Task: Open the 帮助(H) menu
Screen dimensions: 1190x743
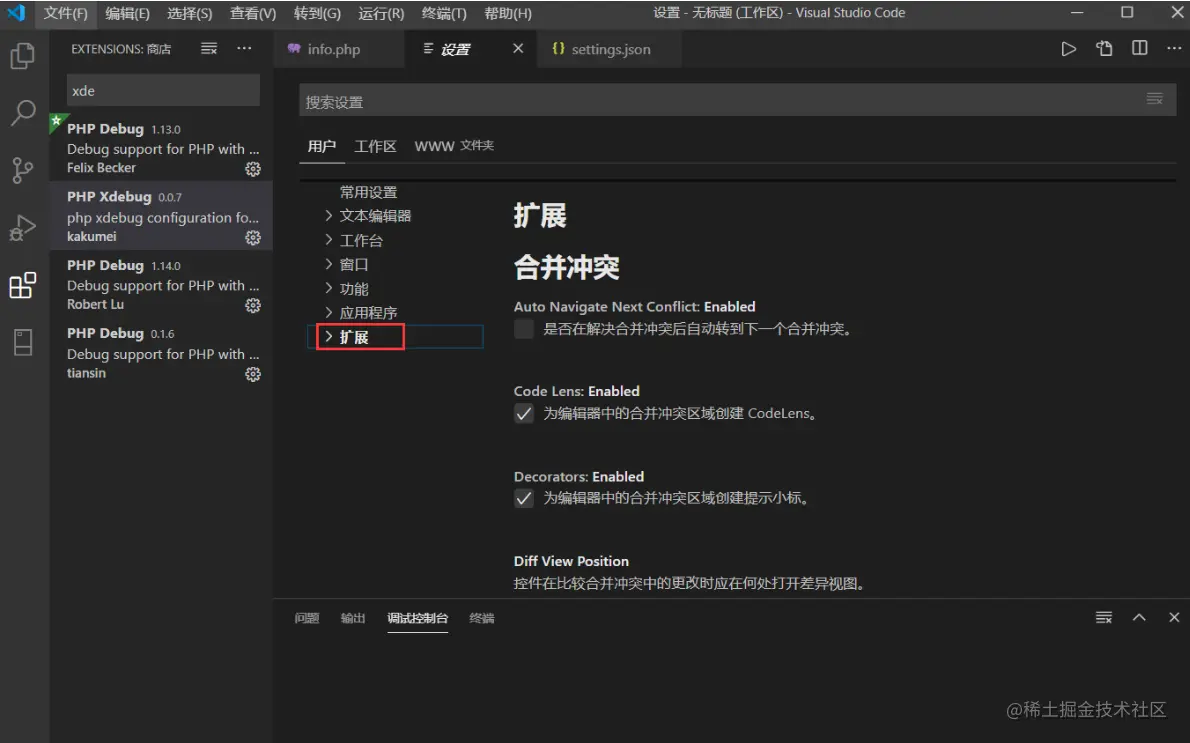Action: pos(508,13)
